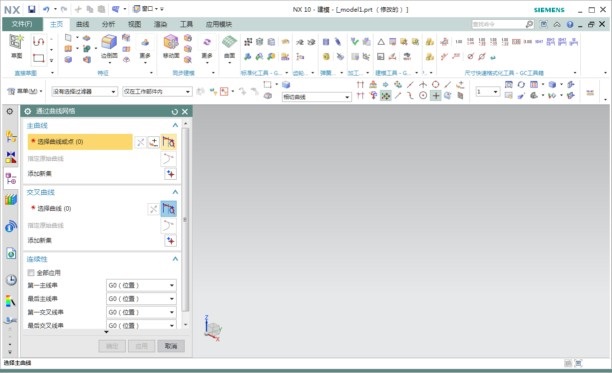The height and width of the screenshot is (373, 612).
Task: Collapse the 连续性 section
Action: pos(175,259)
